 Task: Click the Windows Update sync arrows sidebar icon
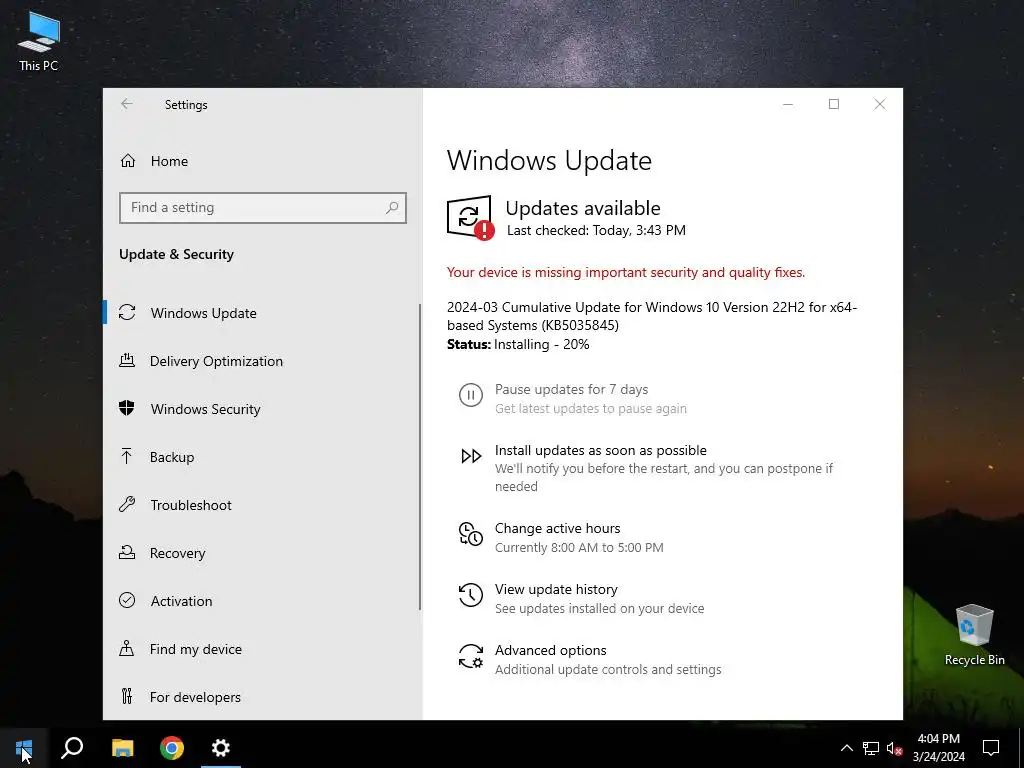pyautogui.click(x=127, y=313)
